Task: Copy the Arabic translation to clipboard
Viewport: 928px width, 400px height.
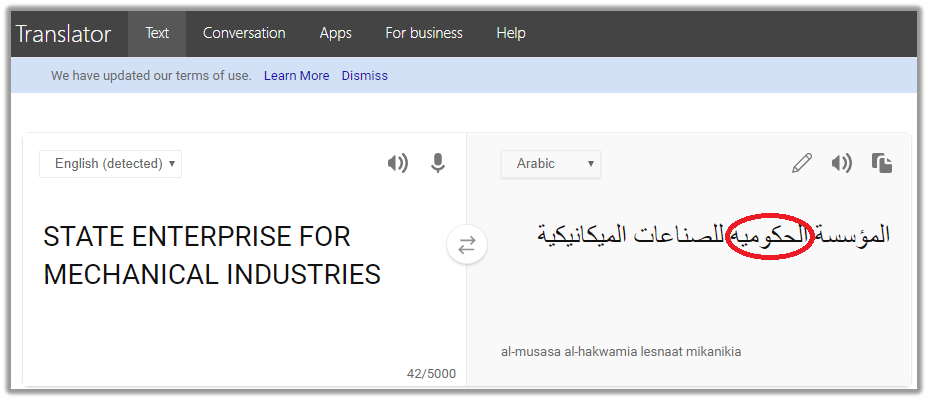Action: (881, 163)
